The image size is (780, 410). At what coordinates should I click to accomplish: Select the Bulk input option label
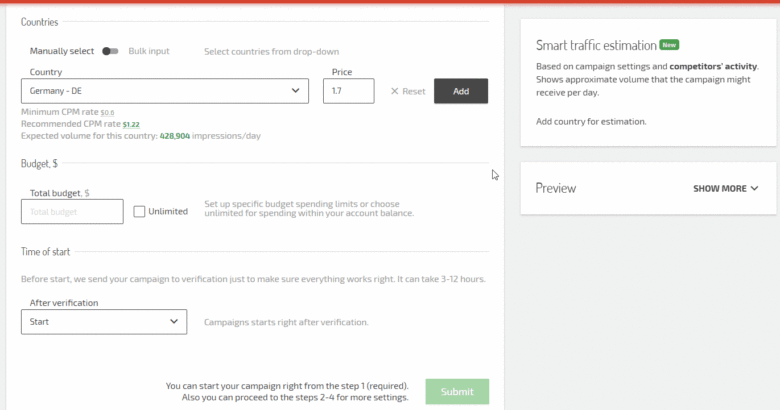149,51
